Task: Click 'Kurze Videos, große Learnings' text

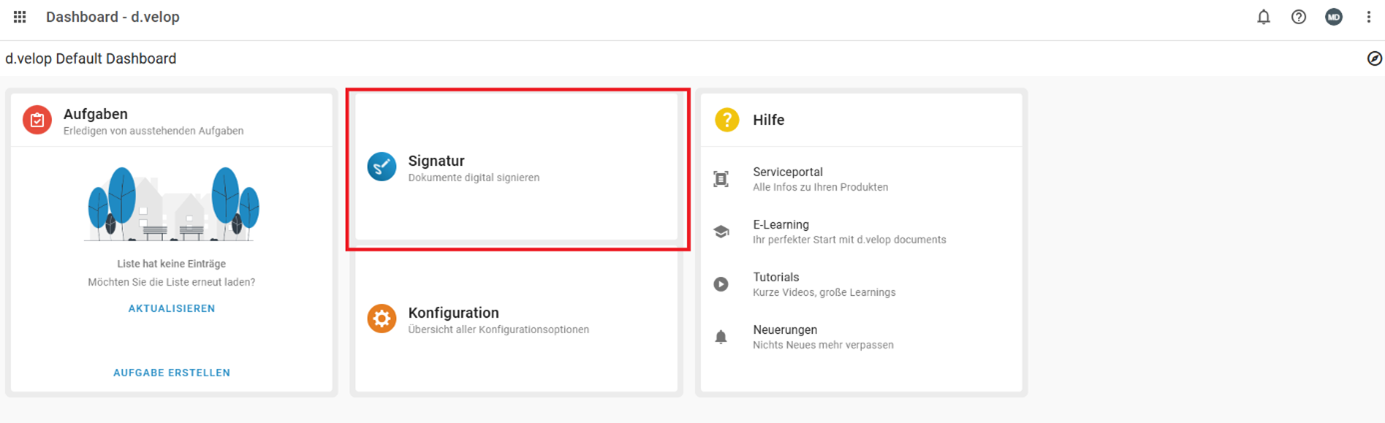Action: (824, 293)
